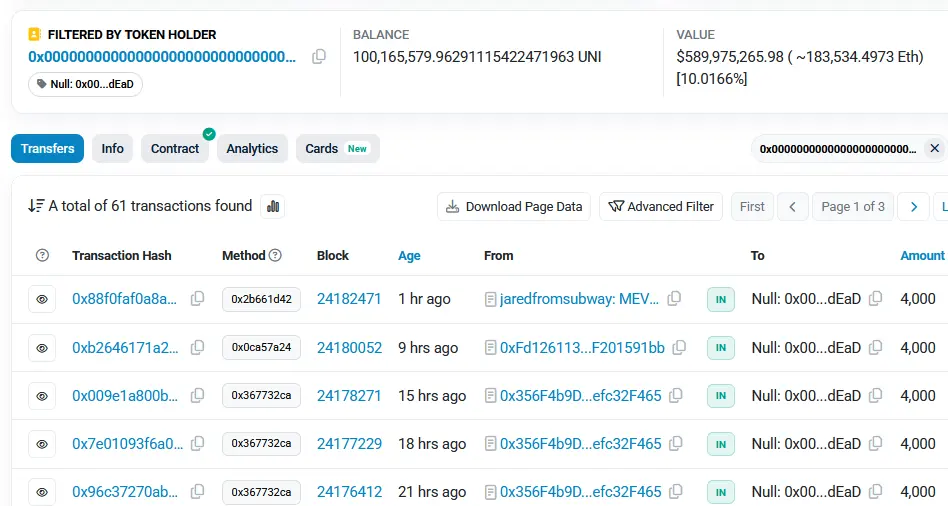Open block 24178271
Viewport: 948px width, 506px height.
(349, 395)
